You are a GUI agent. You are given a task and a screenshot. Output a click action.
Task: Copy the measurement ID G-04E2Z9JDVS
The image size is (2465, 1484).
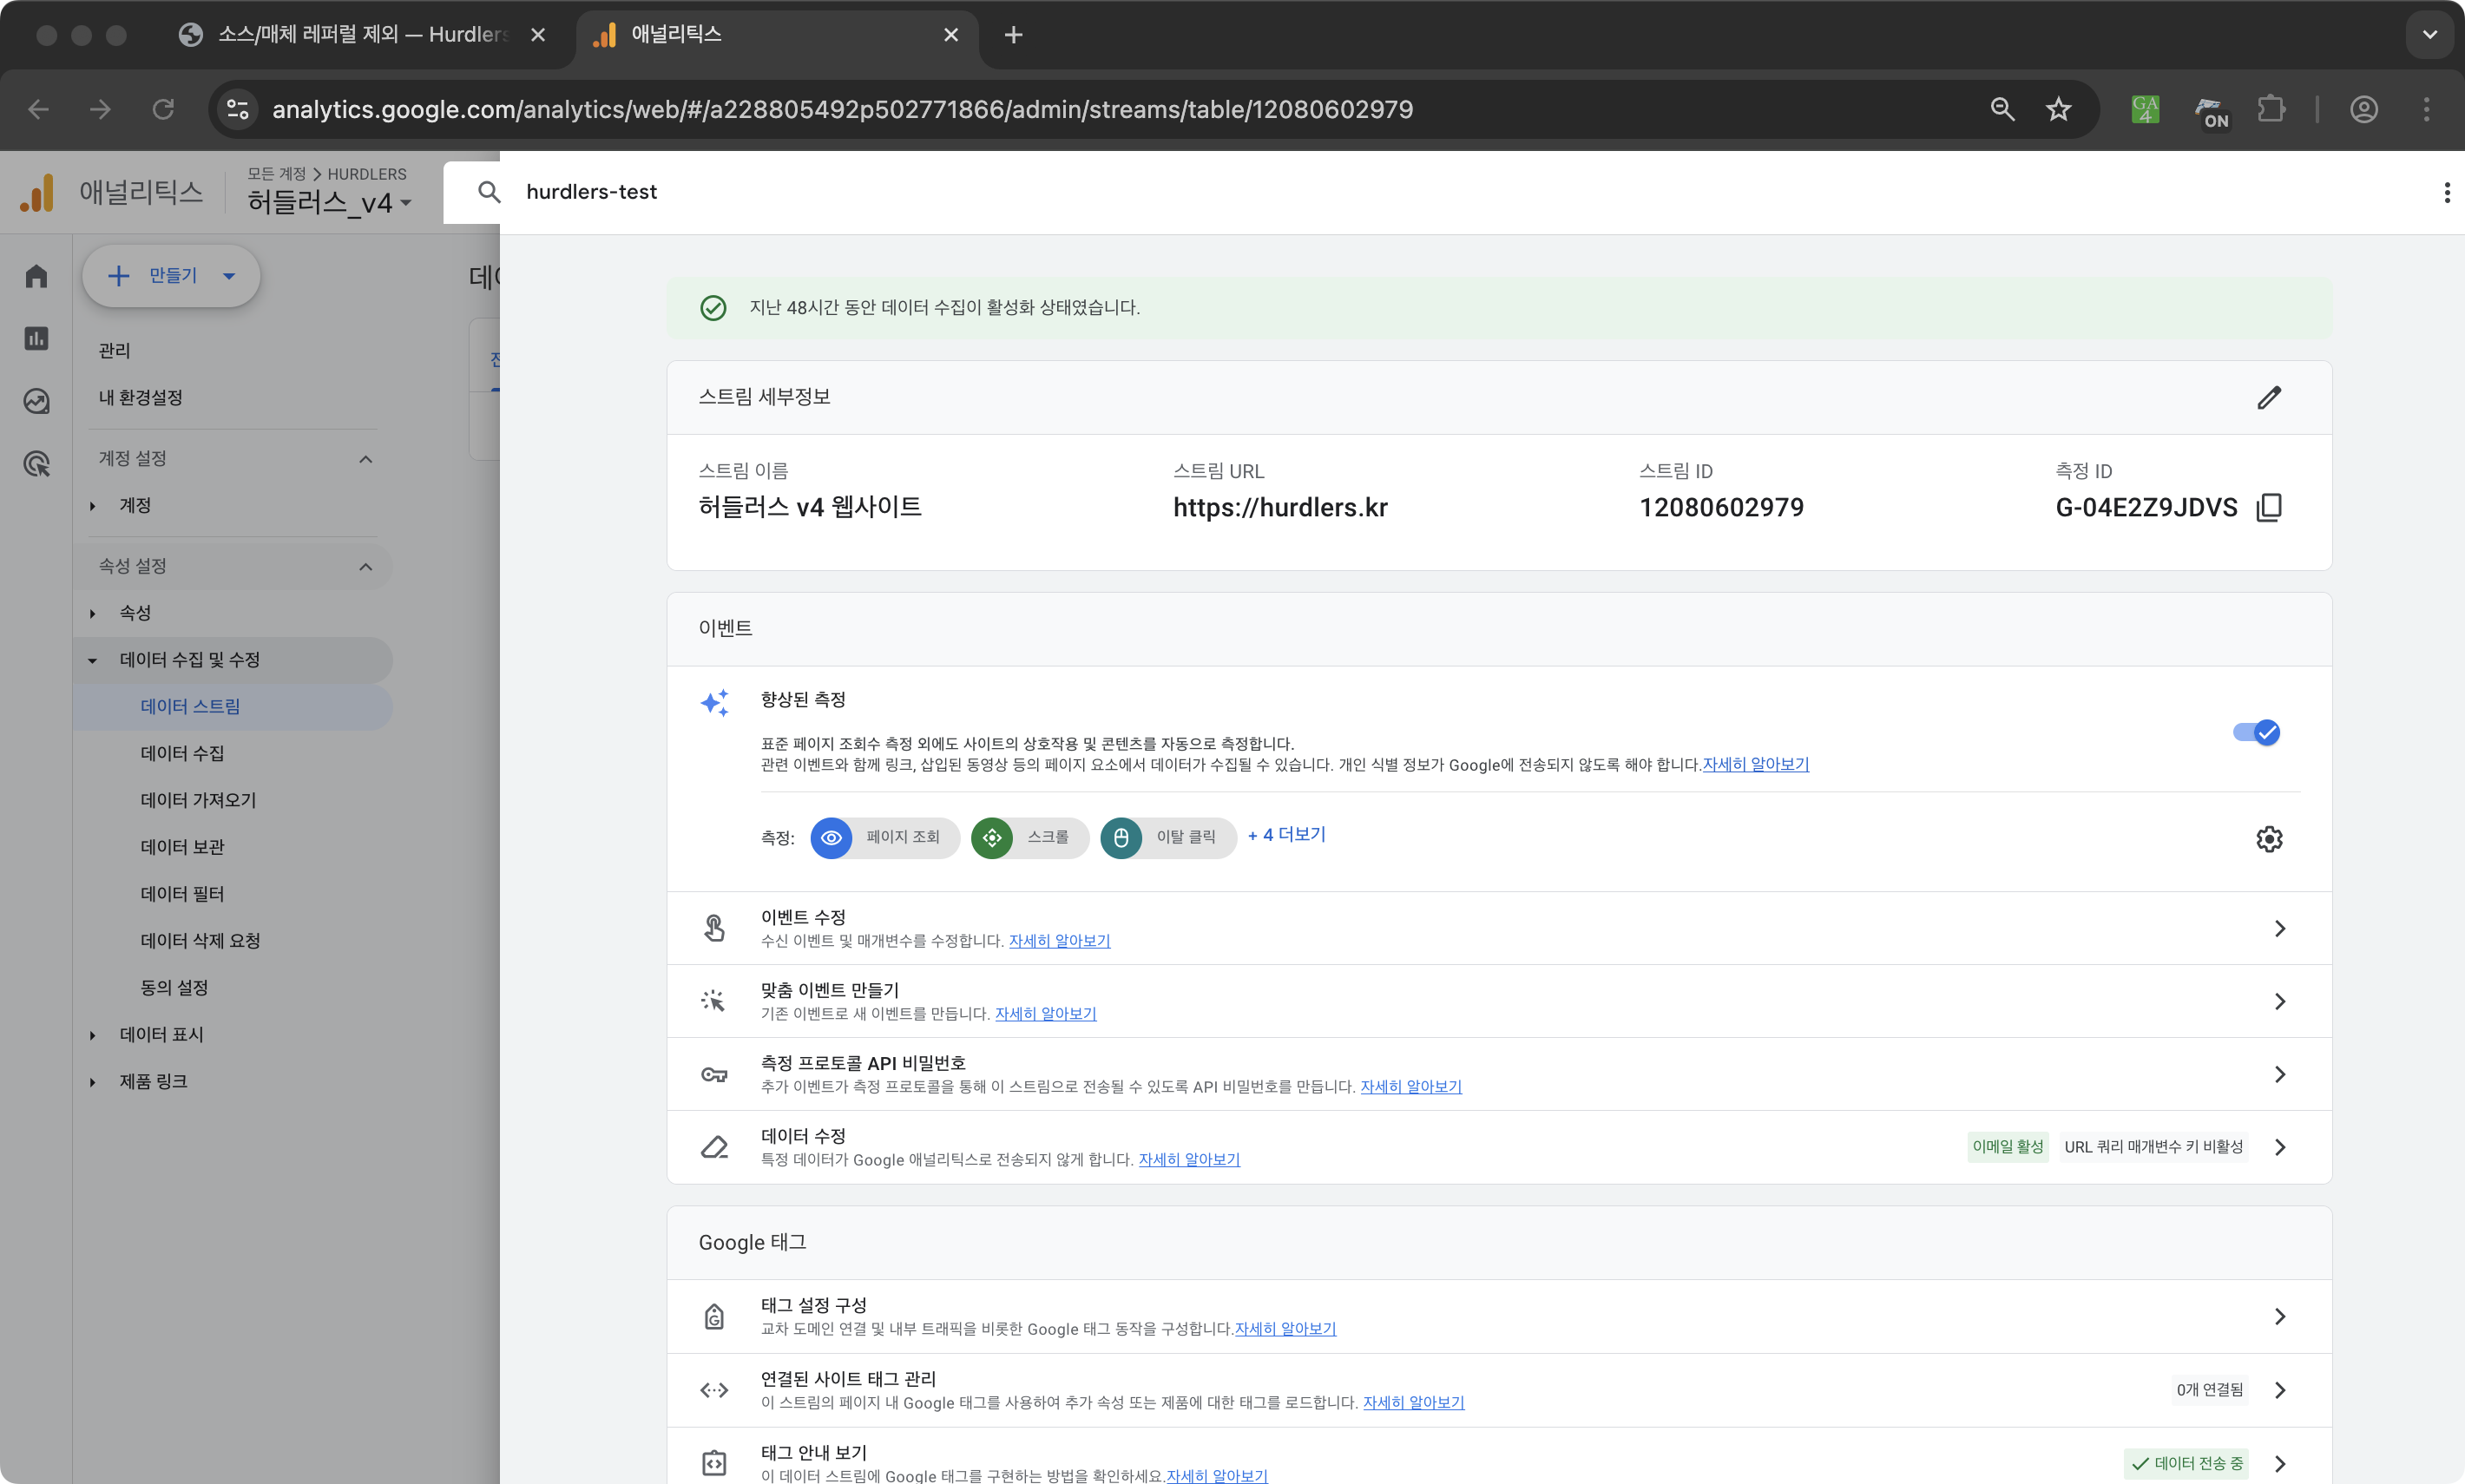click(x=2269, y=508)
